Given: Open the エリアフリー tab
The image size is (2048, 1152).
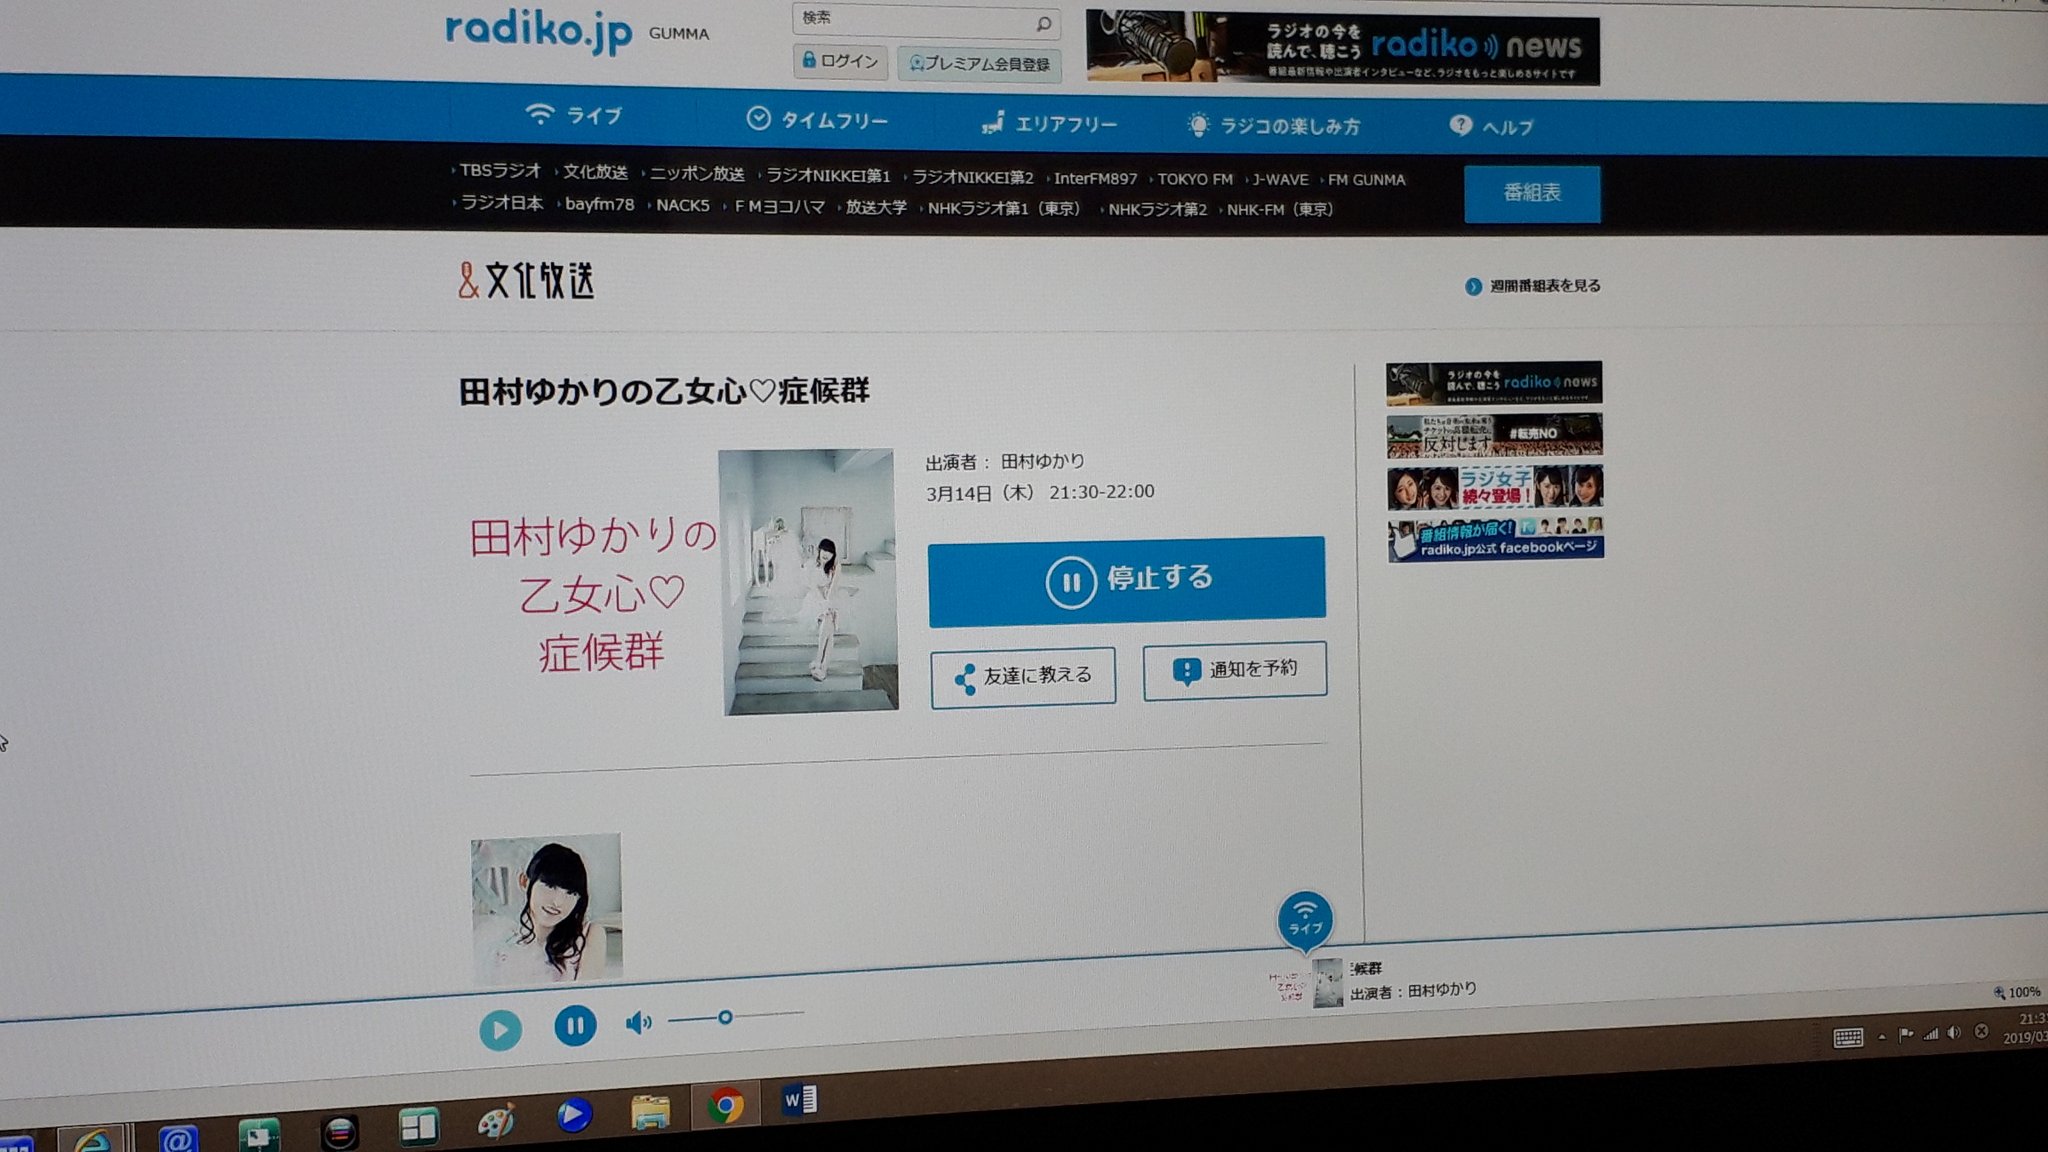Looking at the screenshot, I should 1048,123.
